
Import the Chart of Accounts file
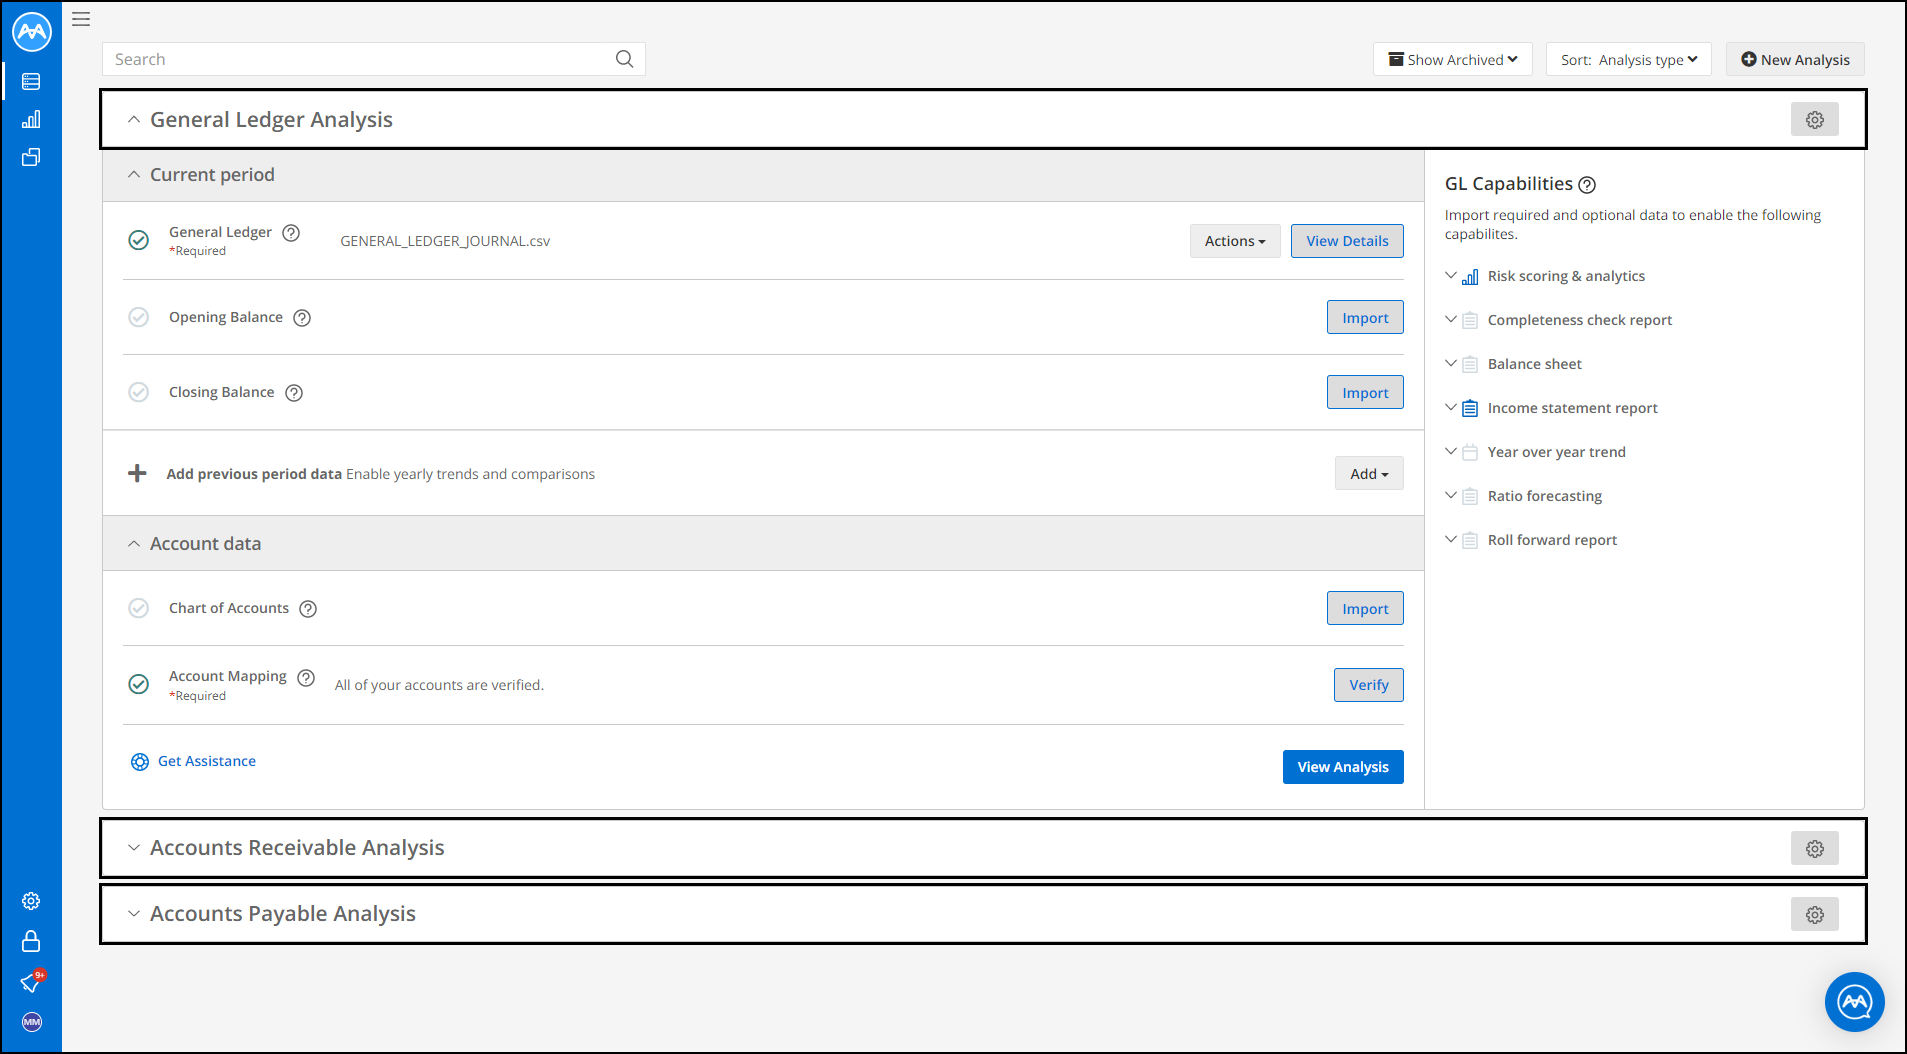(x=1365, y=609)
